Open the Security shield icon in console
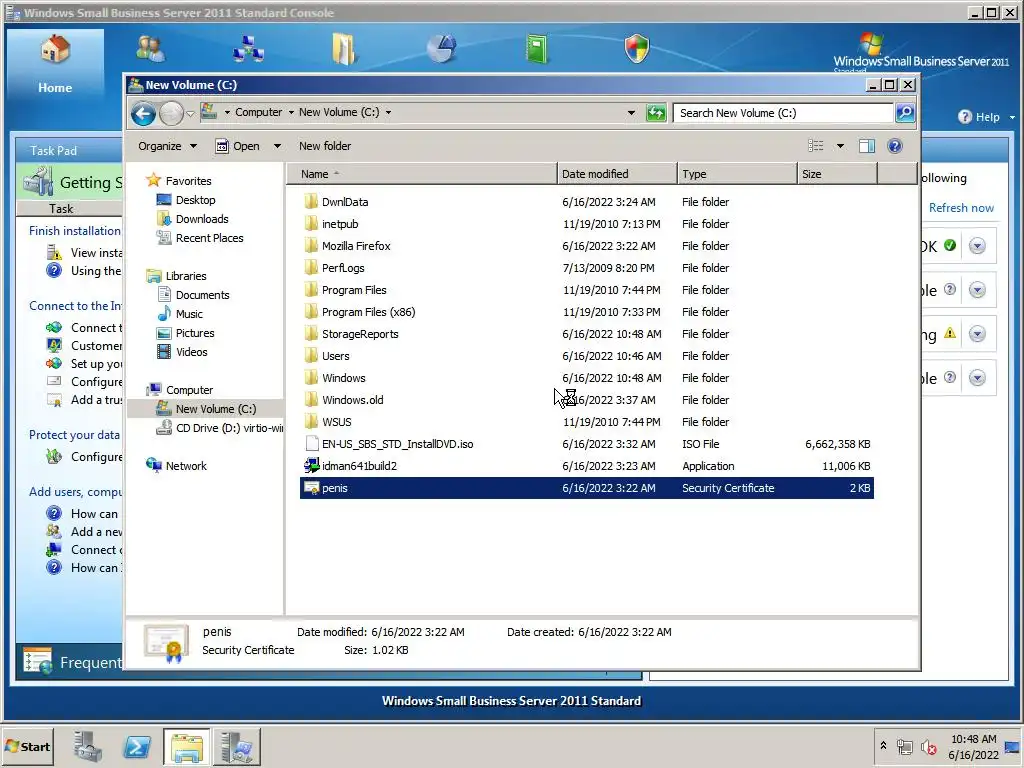Screen dimensions: 1024x768 pos(637,48)
